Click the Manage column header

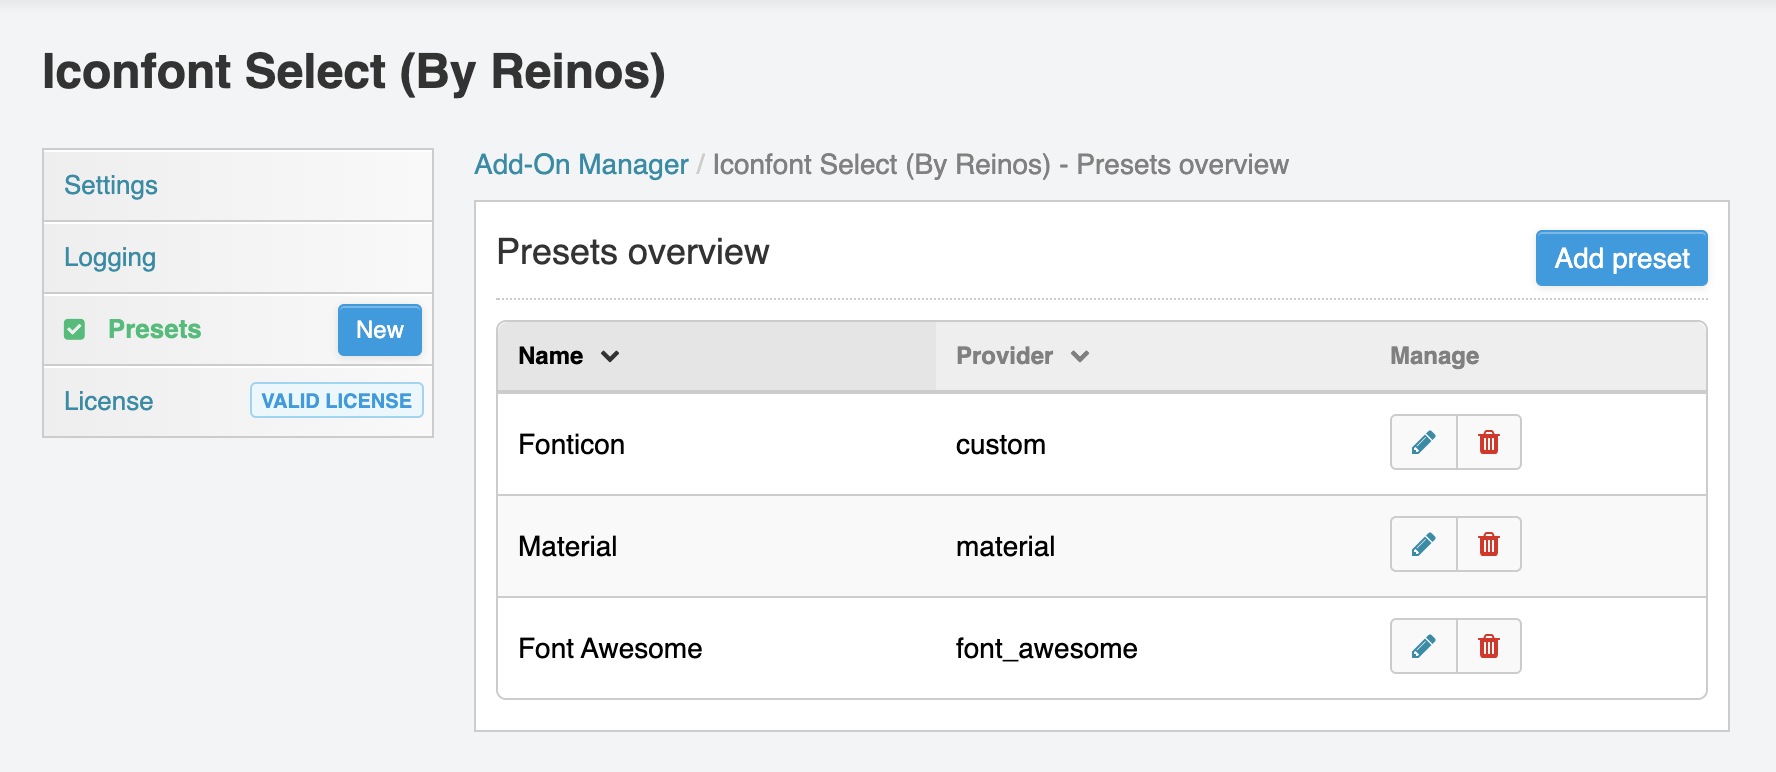1434,356
